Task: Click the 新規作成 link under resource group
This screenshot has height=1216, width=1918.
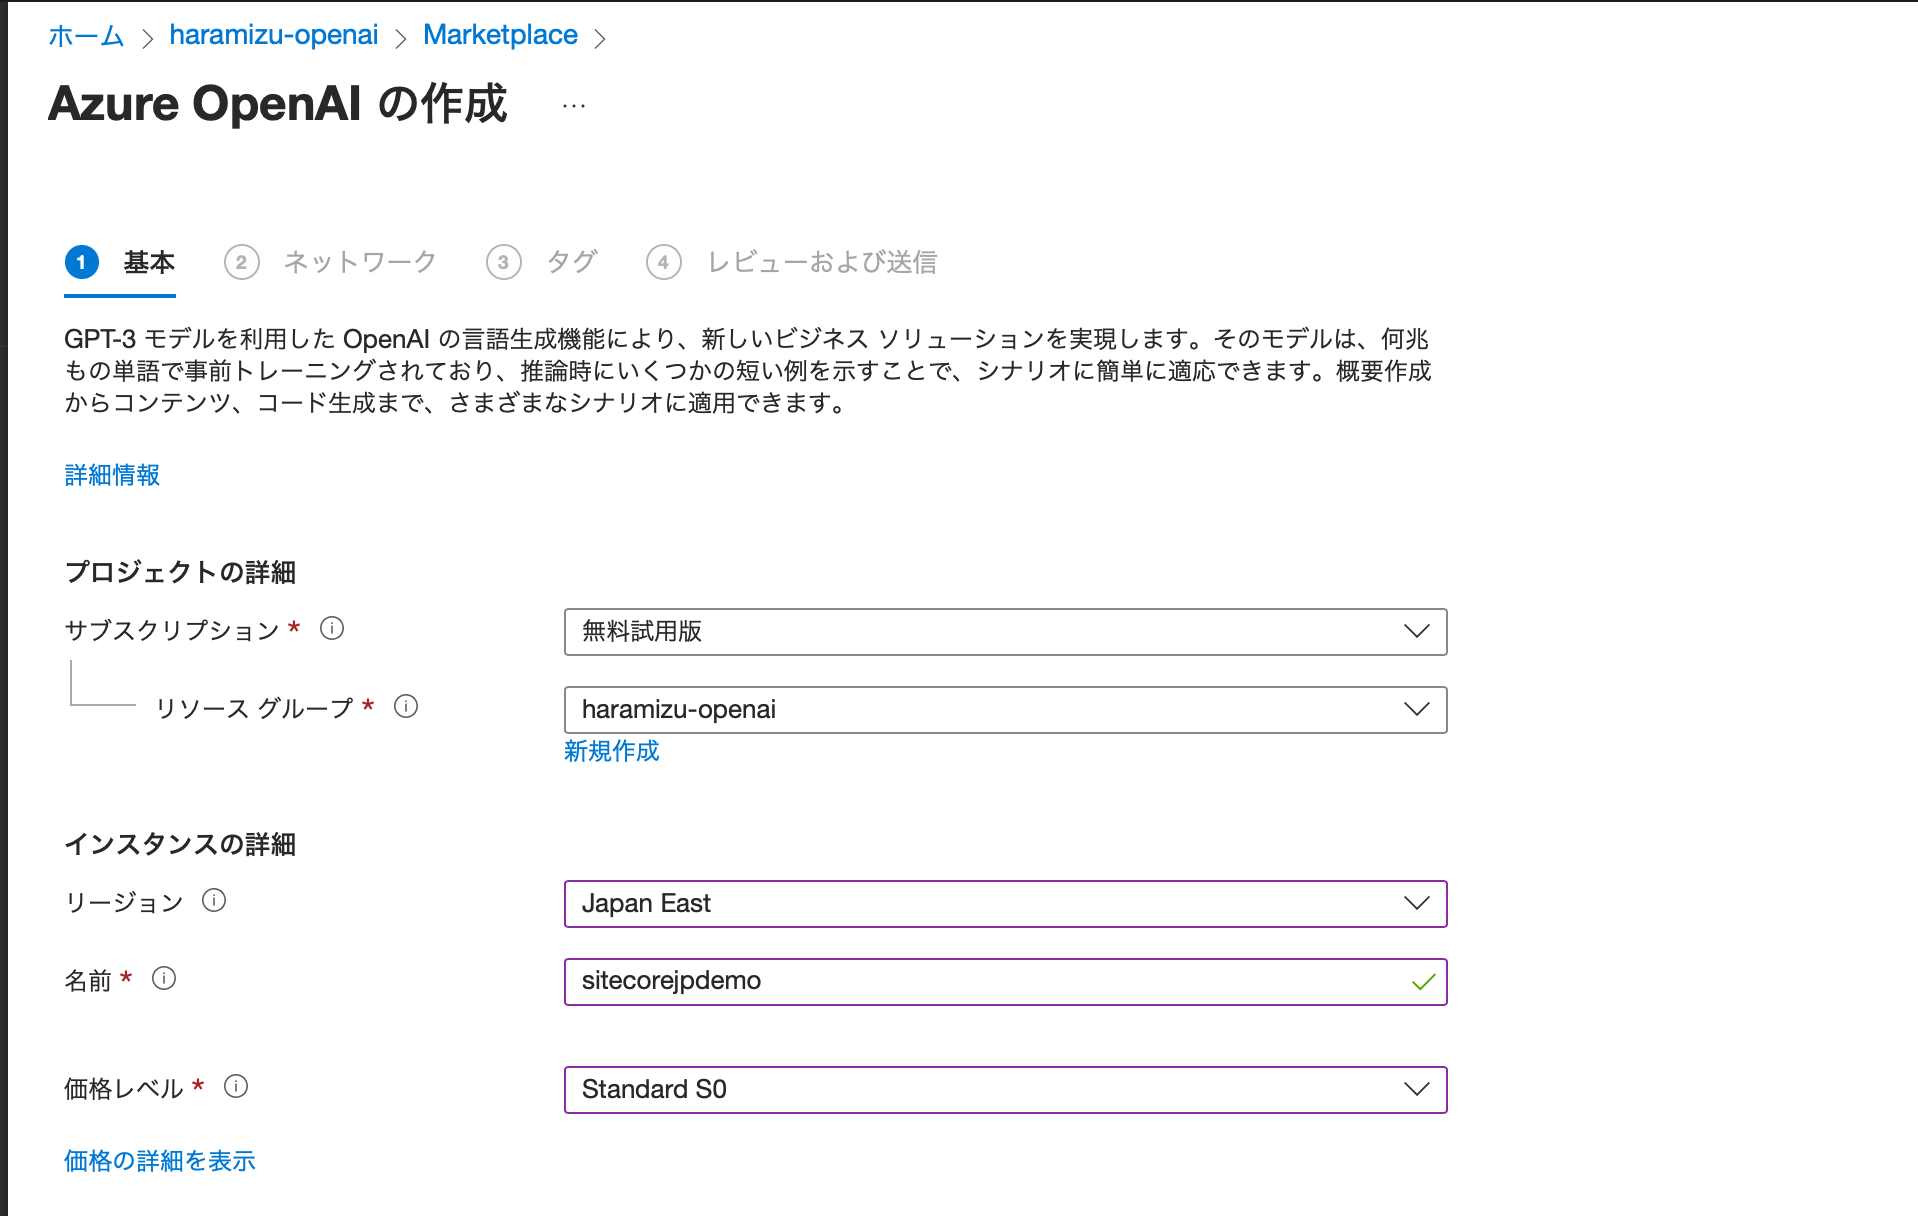Action: pos(612,751)
